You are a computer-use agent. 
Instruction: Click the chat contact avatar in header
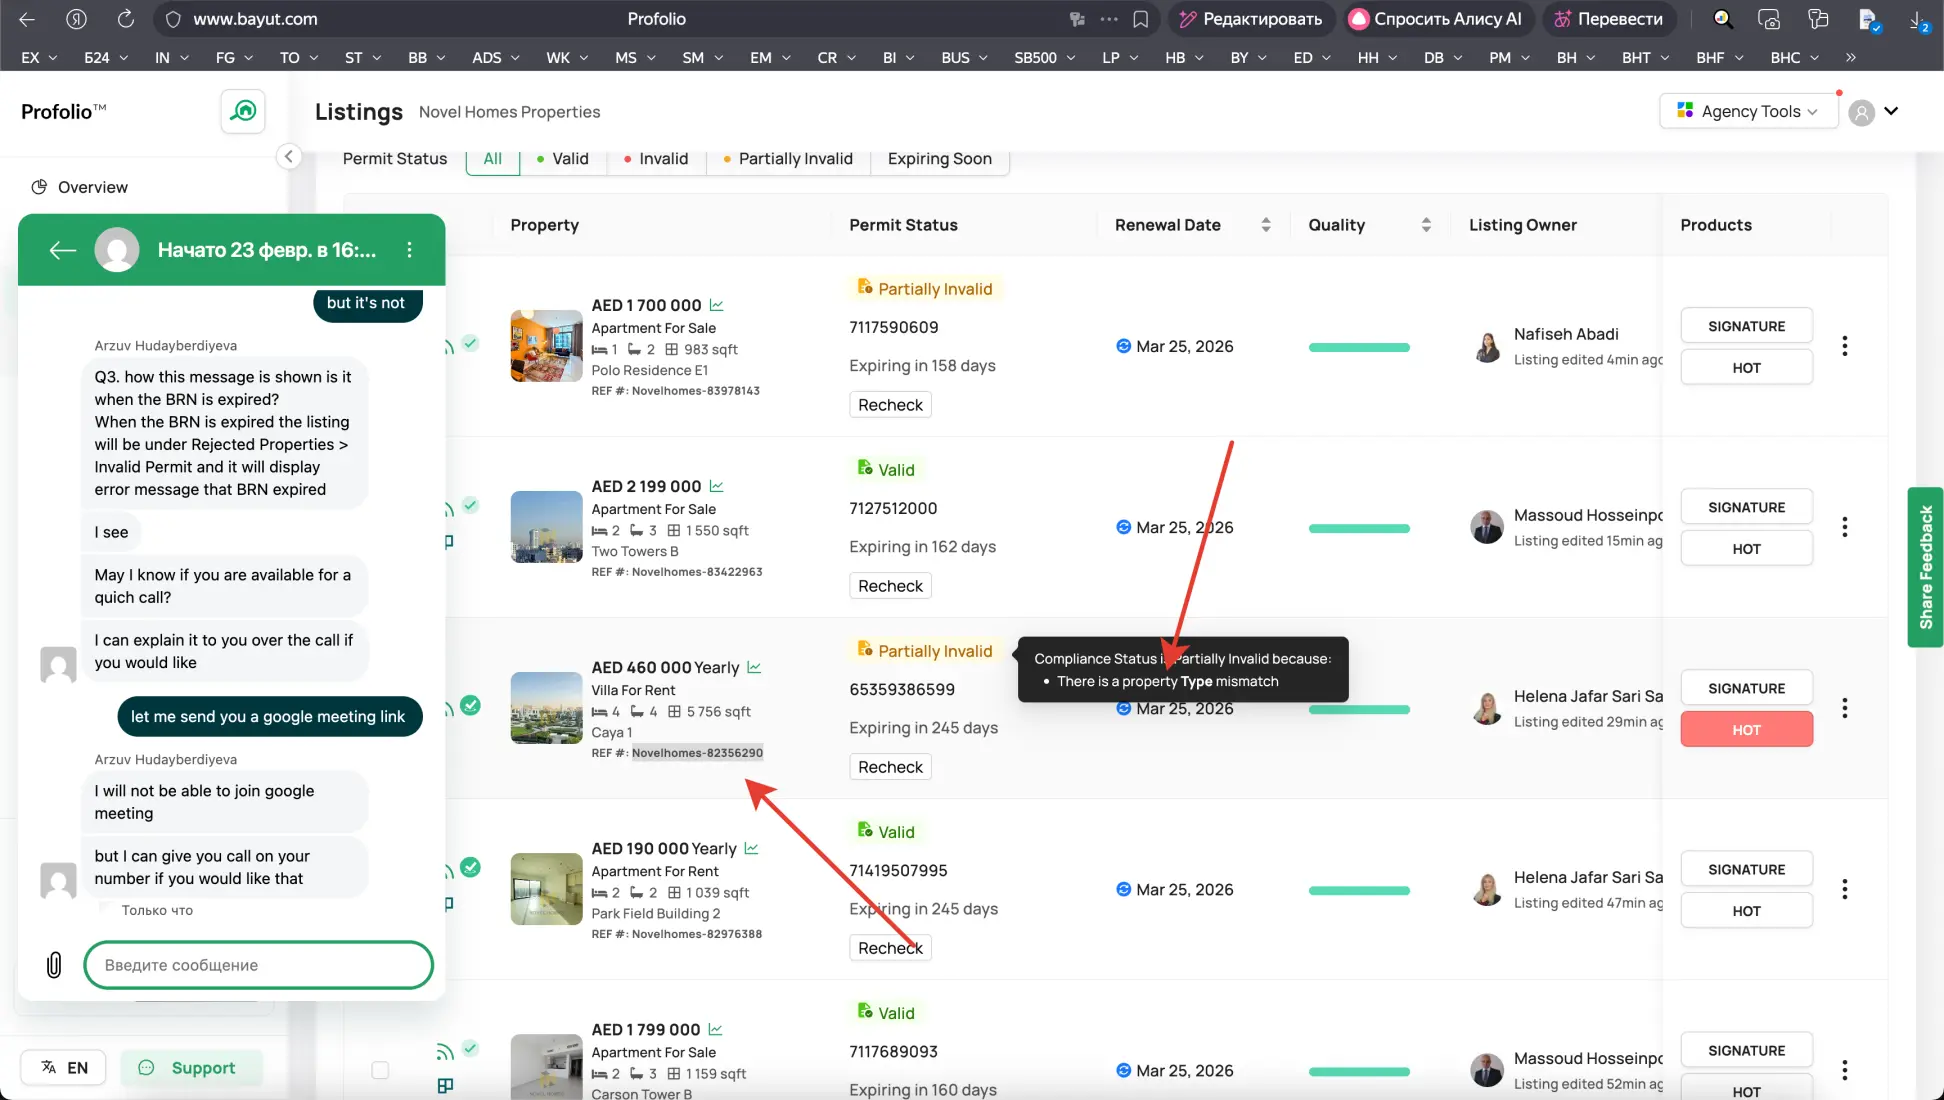pyautogui.click(x=117, y=250)
